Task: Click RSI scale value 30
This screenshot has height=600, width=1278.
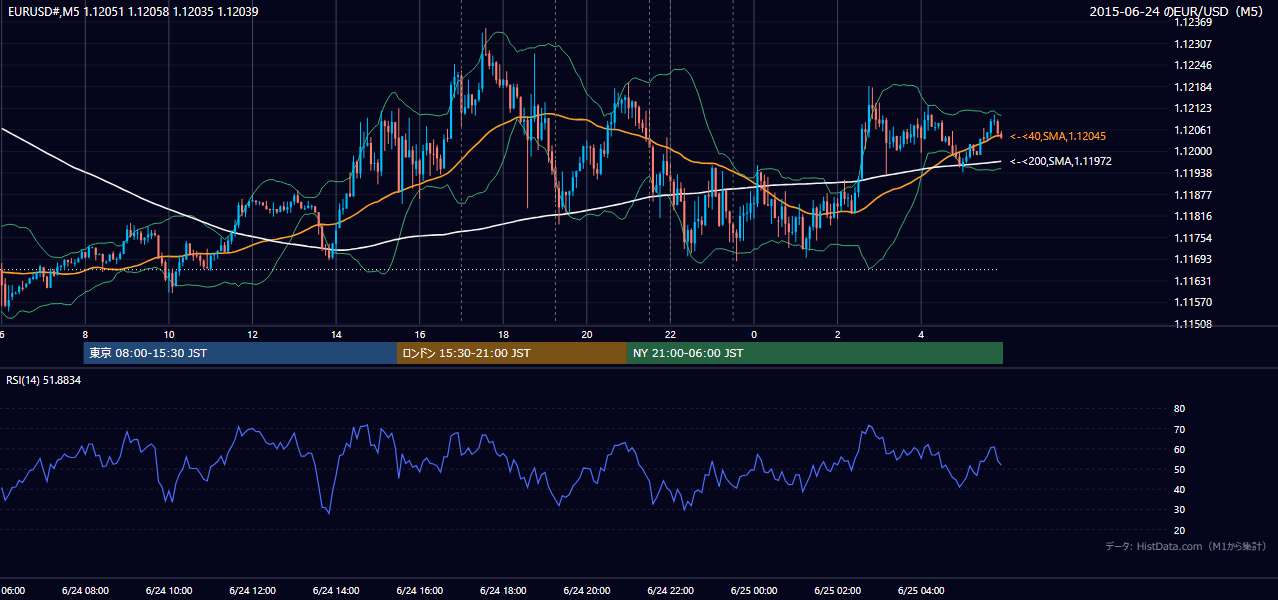Action: [x=1179, y=509]
